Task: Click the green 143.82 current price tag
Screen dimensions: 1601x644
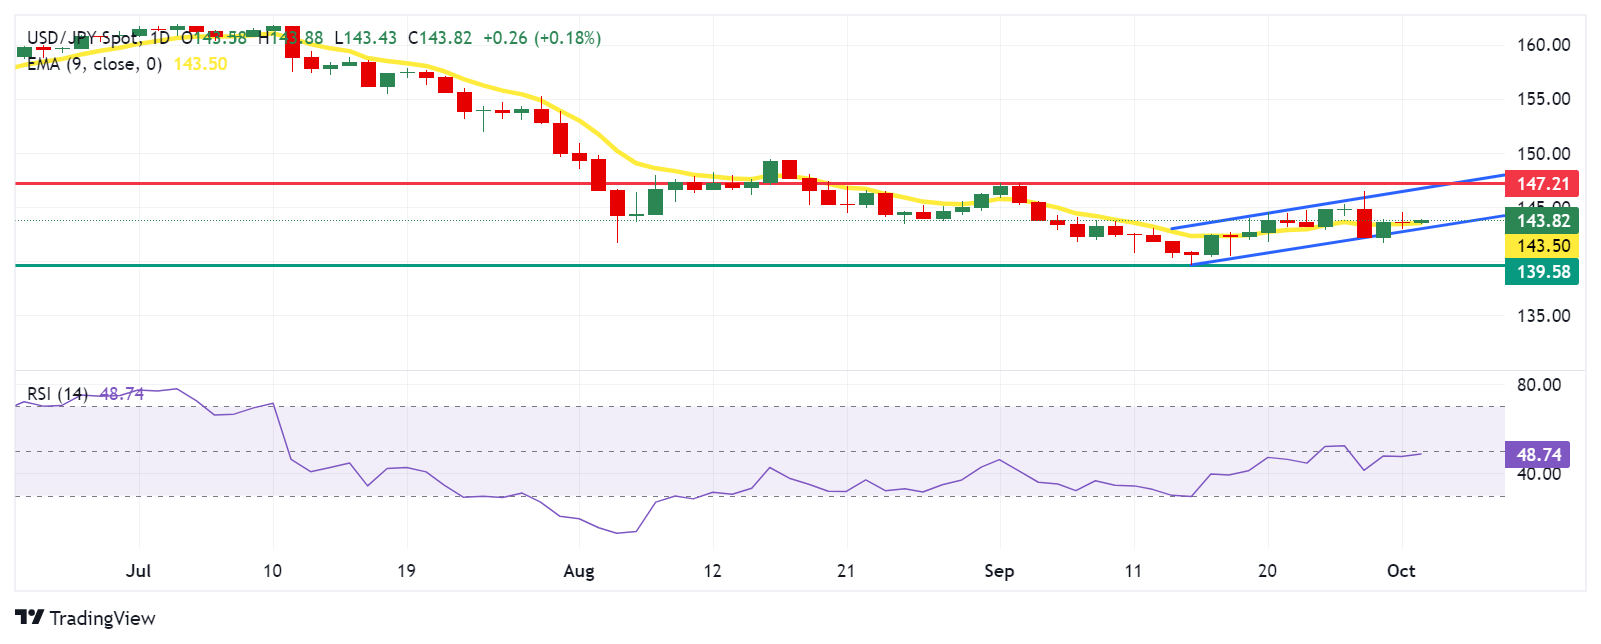Action: coord(1542,221)
